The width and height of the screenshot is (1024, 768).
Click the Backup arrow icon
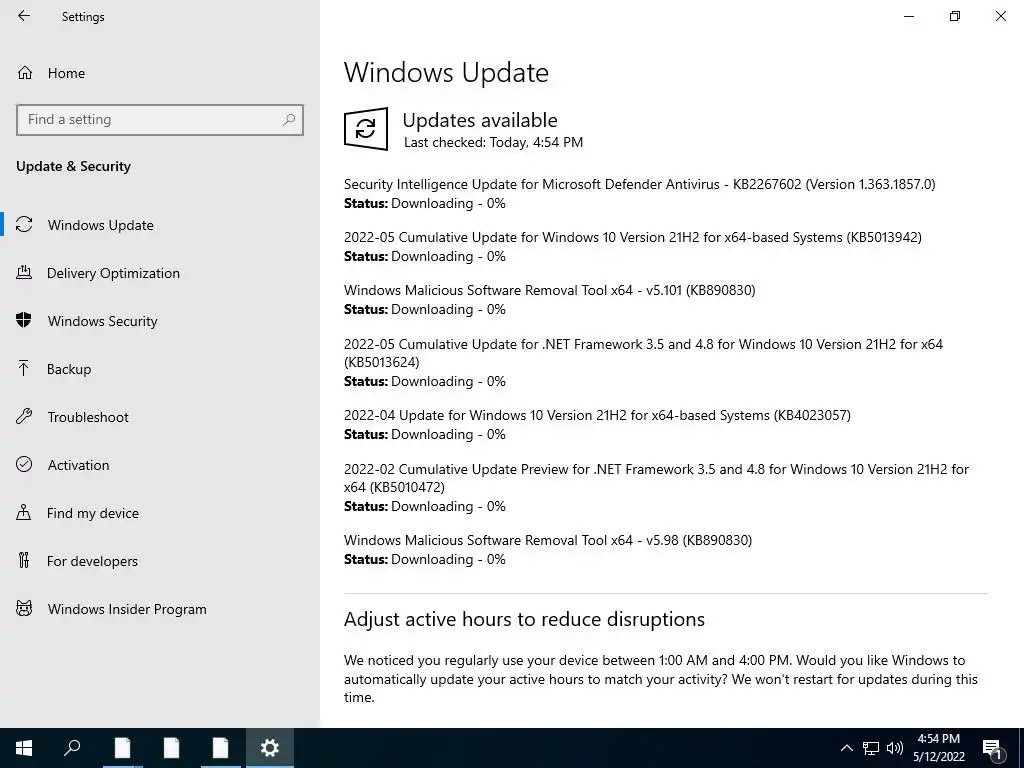point(24,368)
